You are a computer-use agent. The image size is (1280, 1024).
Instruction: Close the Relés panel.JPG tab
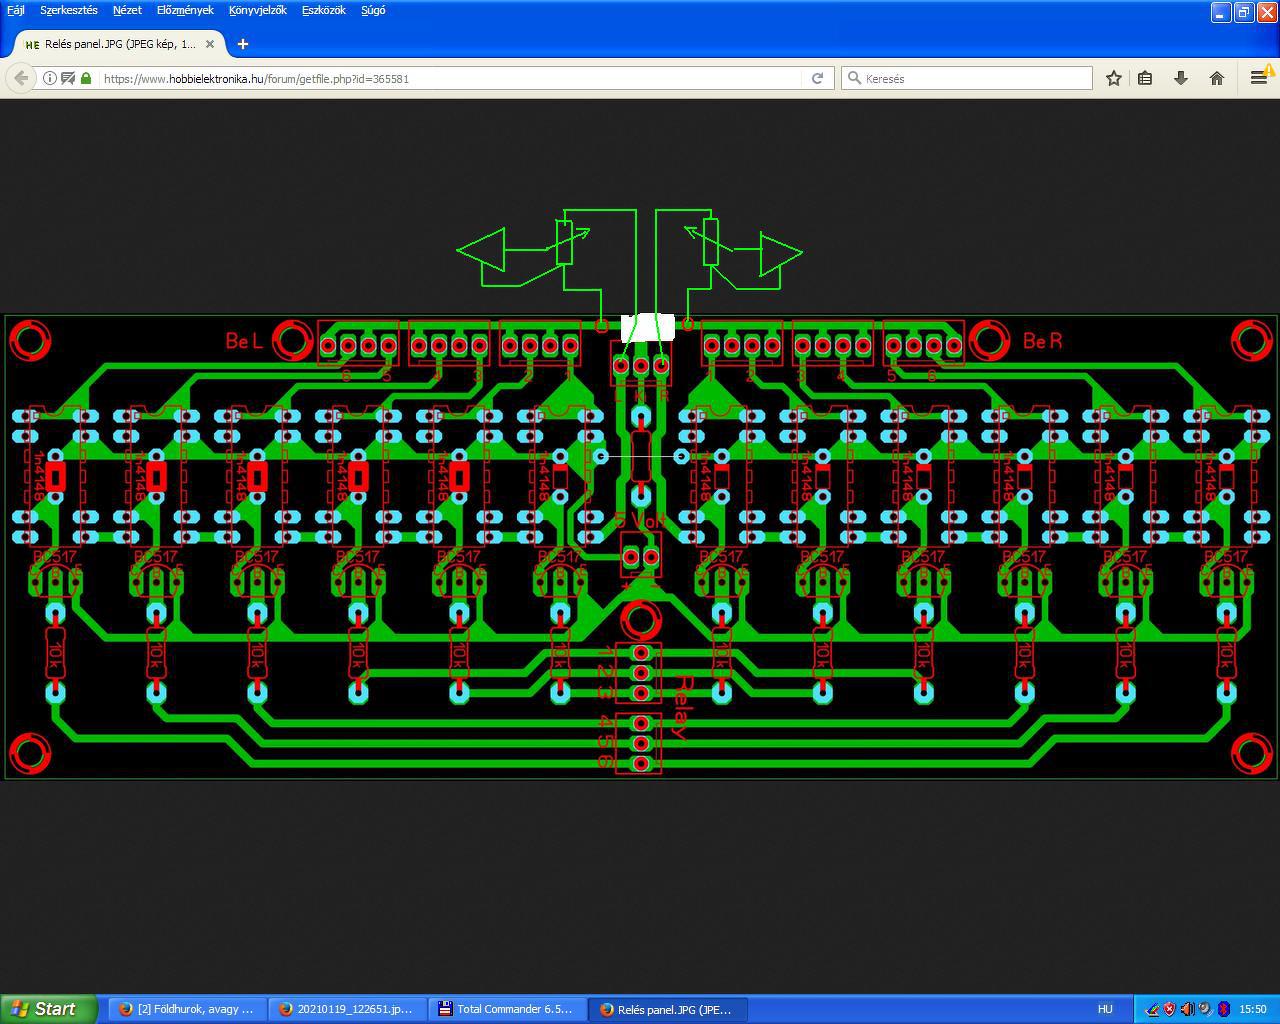coord(210,44)
